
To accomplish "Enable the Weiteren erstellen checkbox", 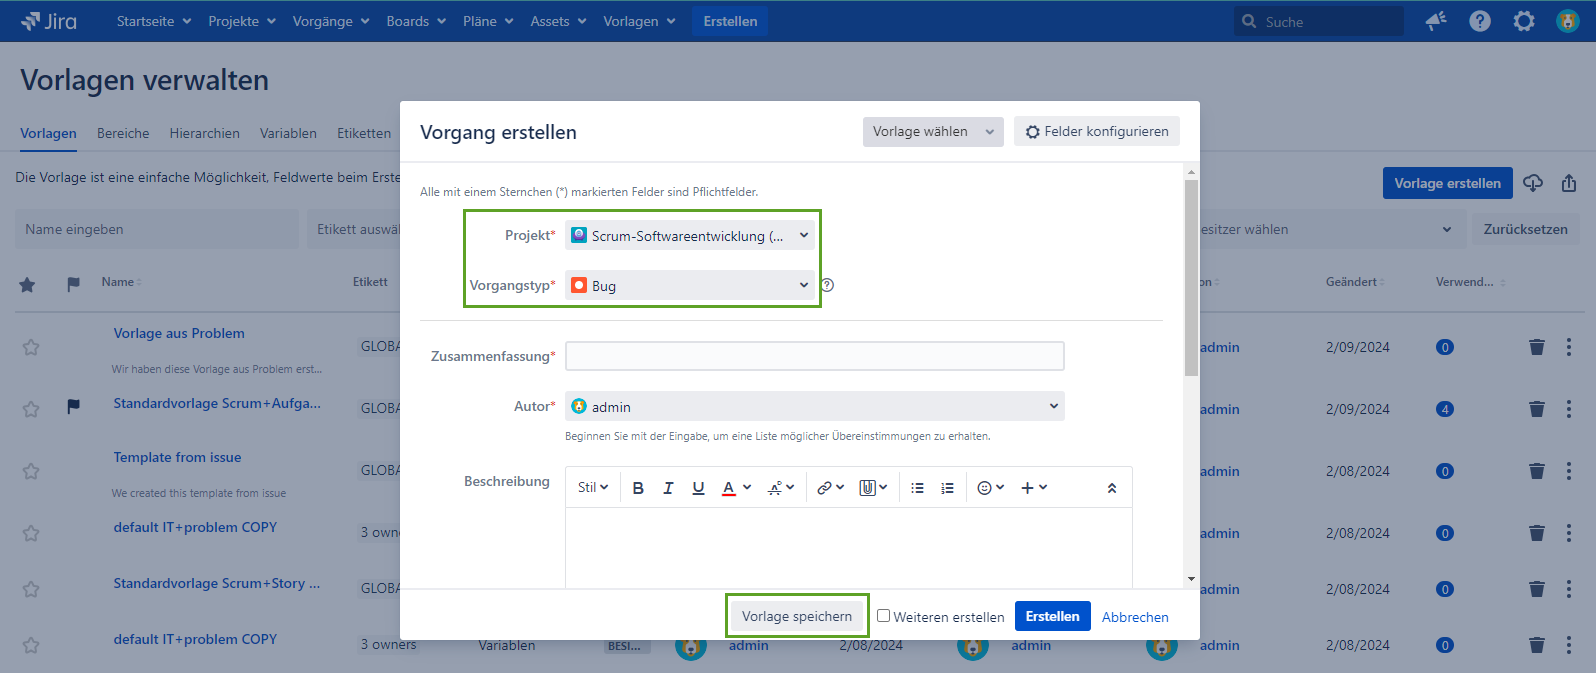I will (883, 616).
